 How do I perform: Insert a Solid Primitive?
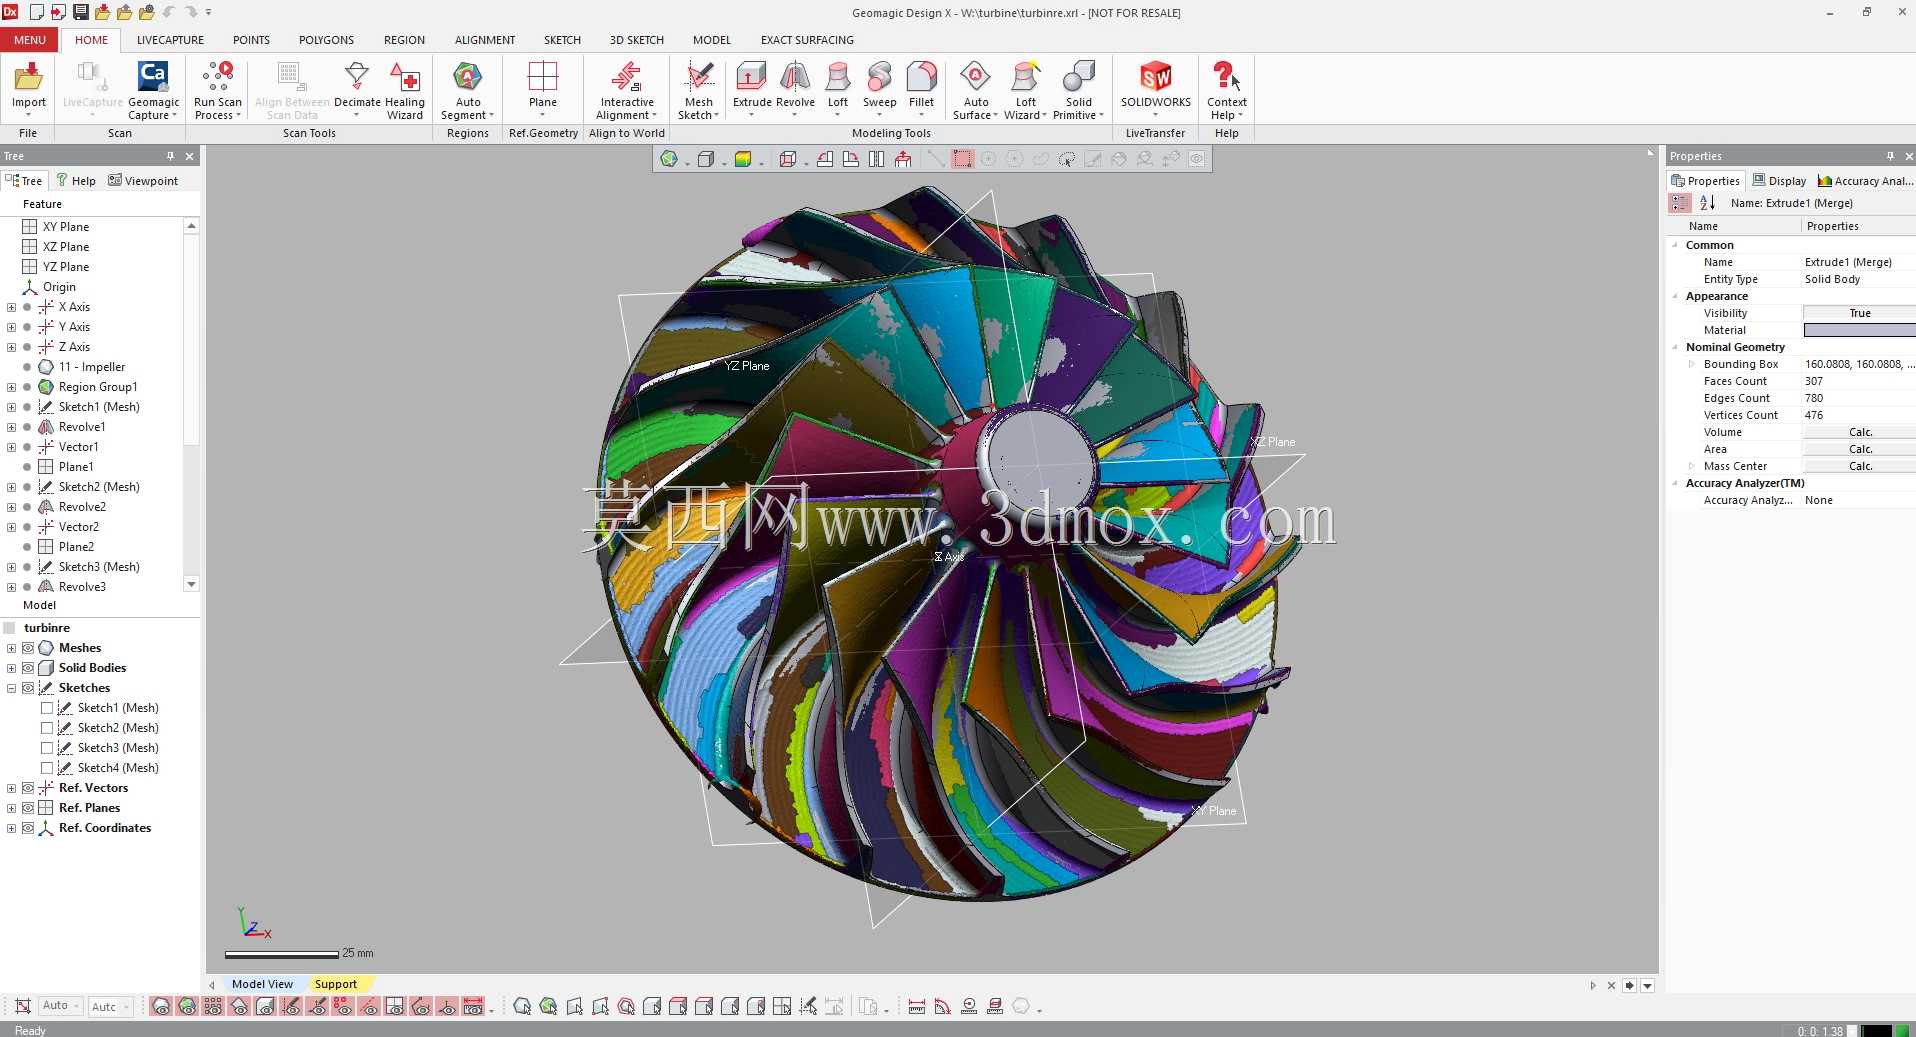click(1078, 89)
